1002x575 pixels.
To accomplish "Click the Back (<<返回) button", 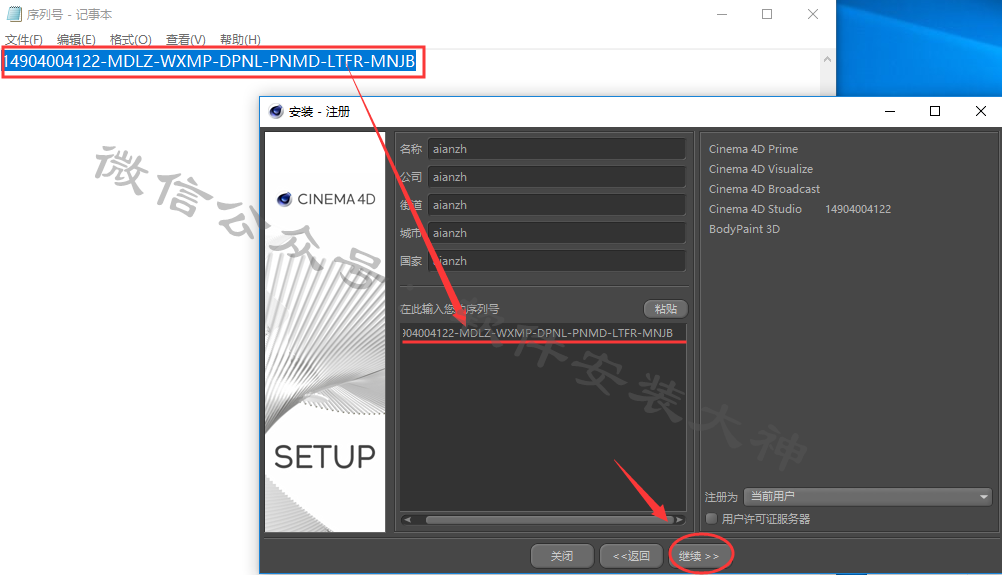I will (631, 556).
